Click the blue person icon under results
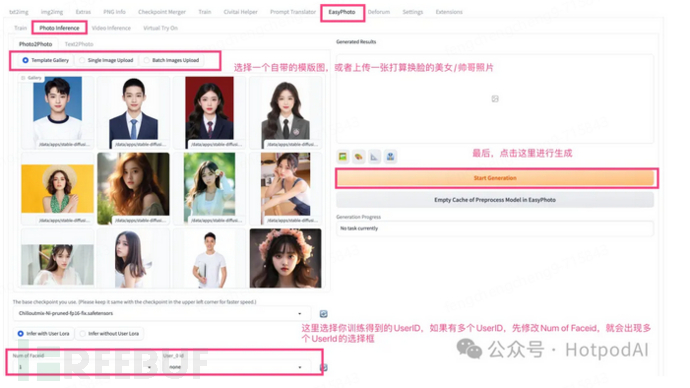 390,157
